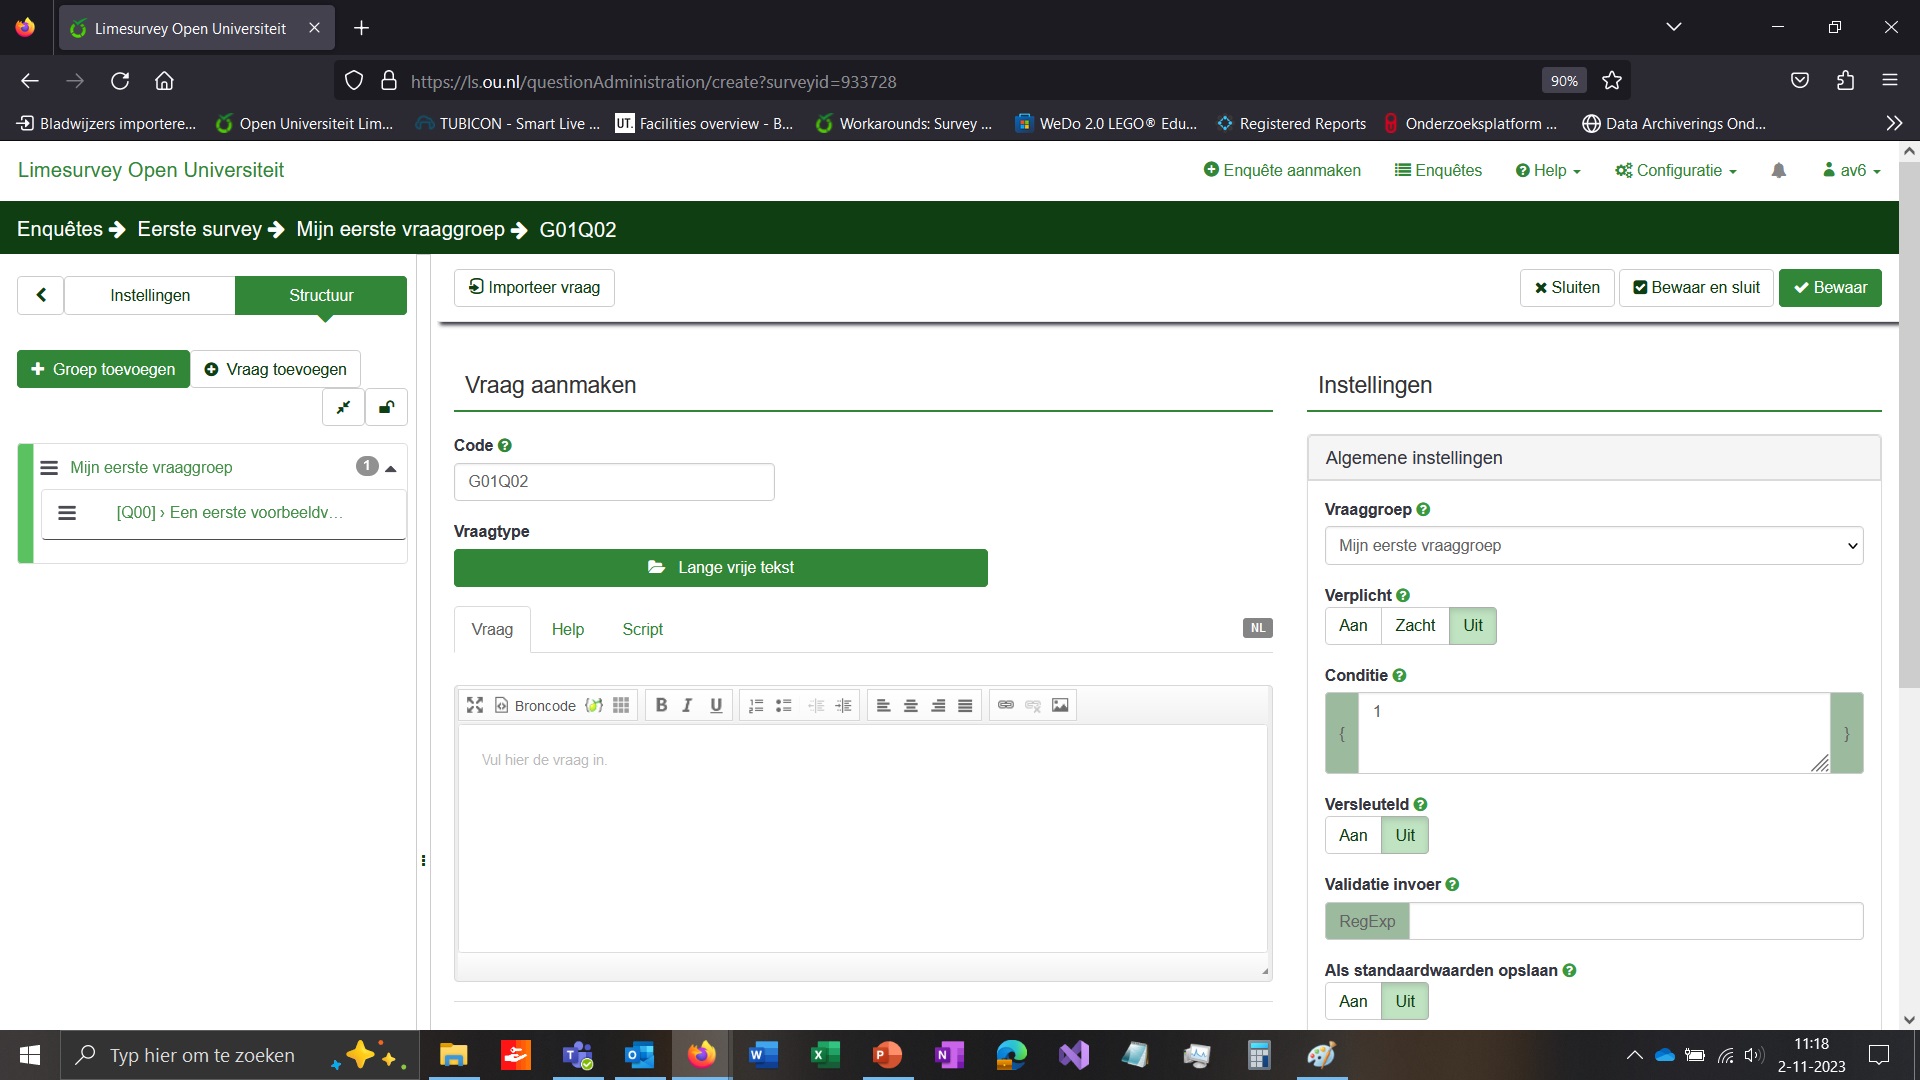Image resolution: width=1920 pixels, height=1080 pixels.
Task: Click the italic formatting icon
Action: point(687,705)
